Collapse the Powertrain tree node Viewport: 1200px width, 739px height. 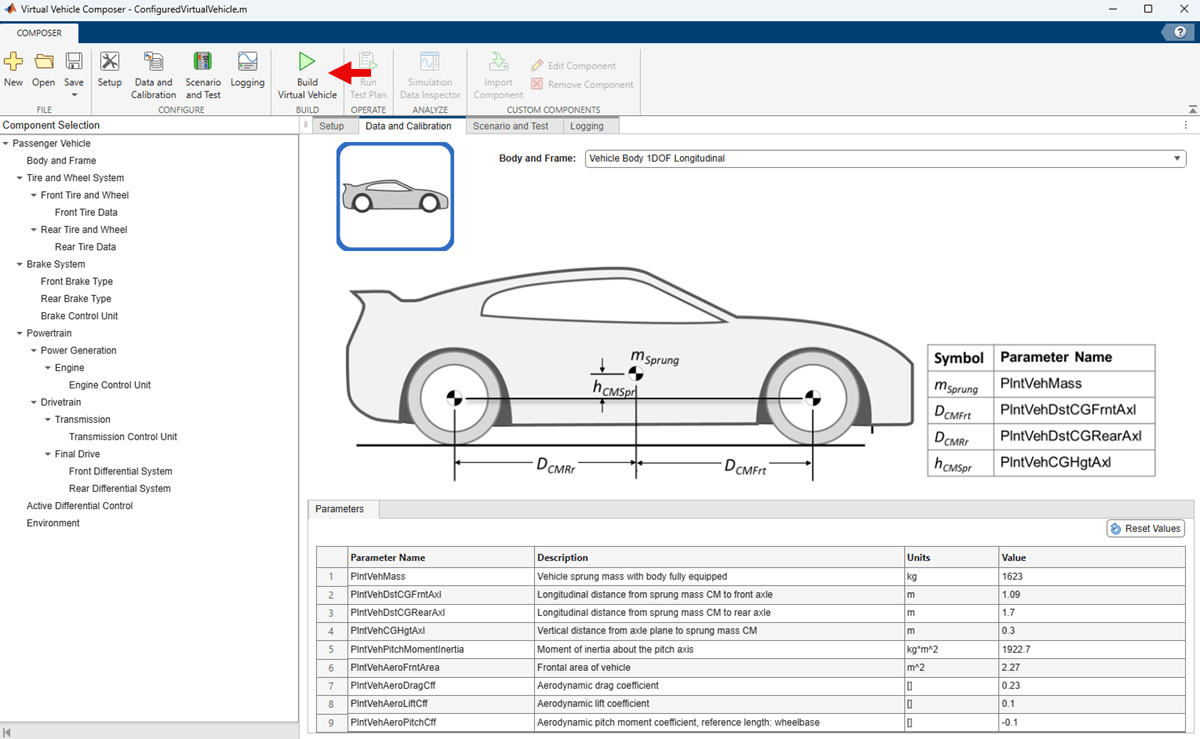coord(20,333)
